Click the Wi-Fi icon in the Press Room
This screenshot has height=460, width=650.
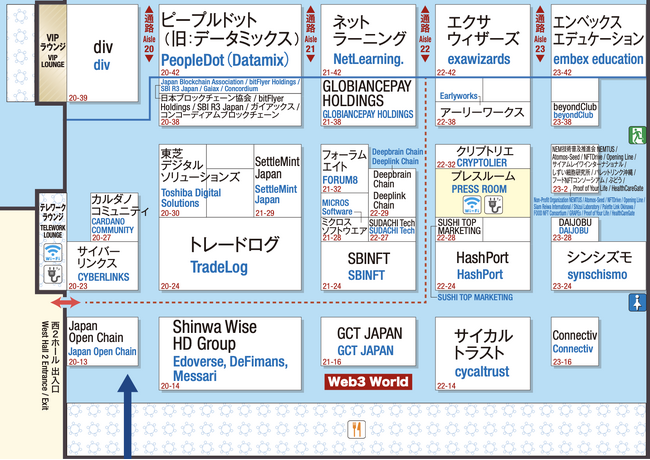pyautogui.click(x=472, y=205)
